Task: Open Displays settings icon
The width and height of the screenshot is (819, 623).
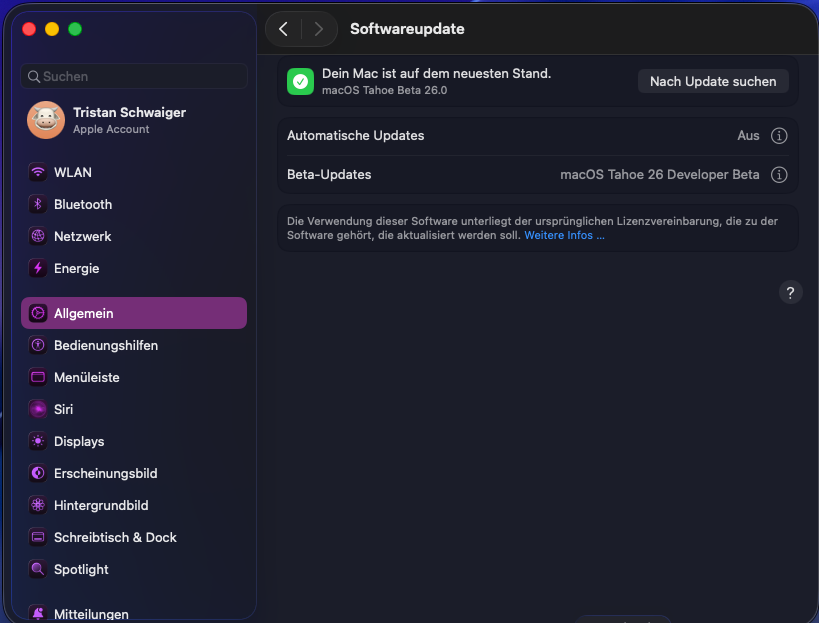Action: click(38, 441)
